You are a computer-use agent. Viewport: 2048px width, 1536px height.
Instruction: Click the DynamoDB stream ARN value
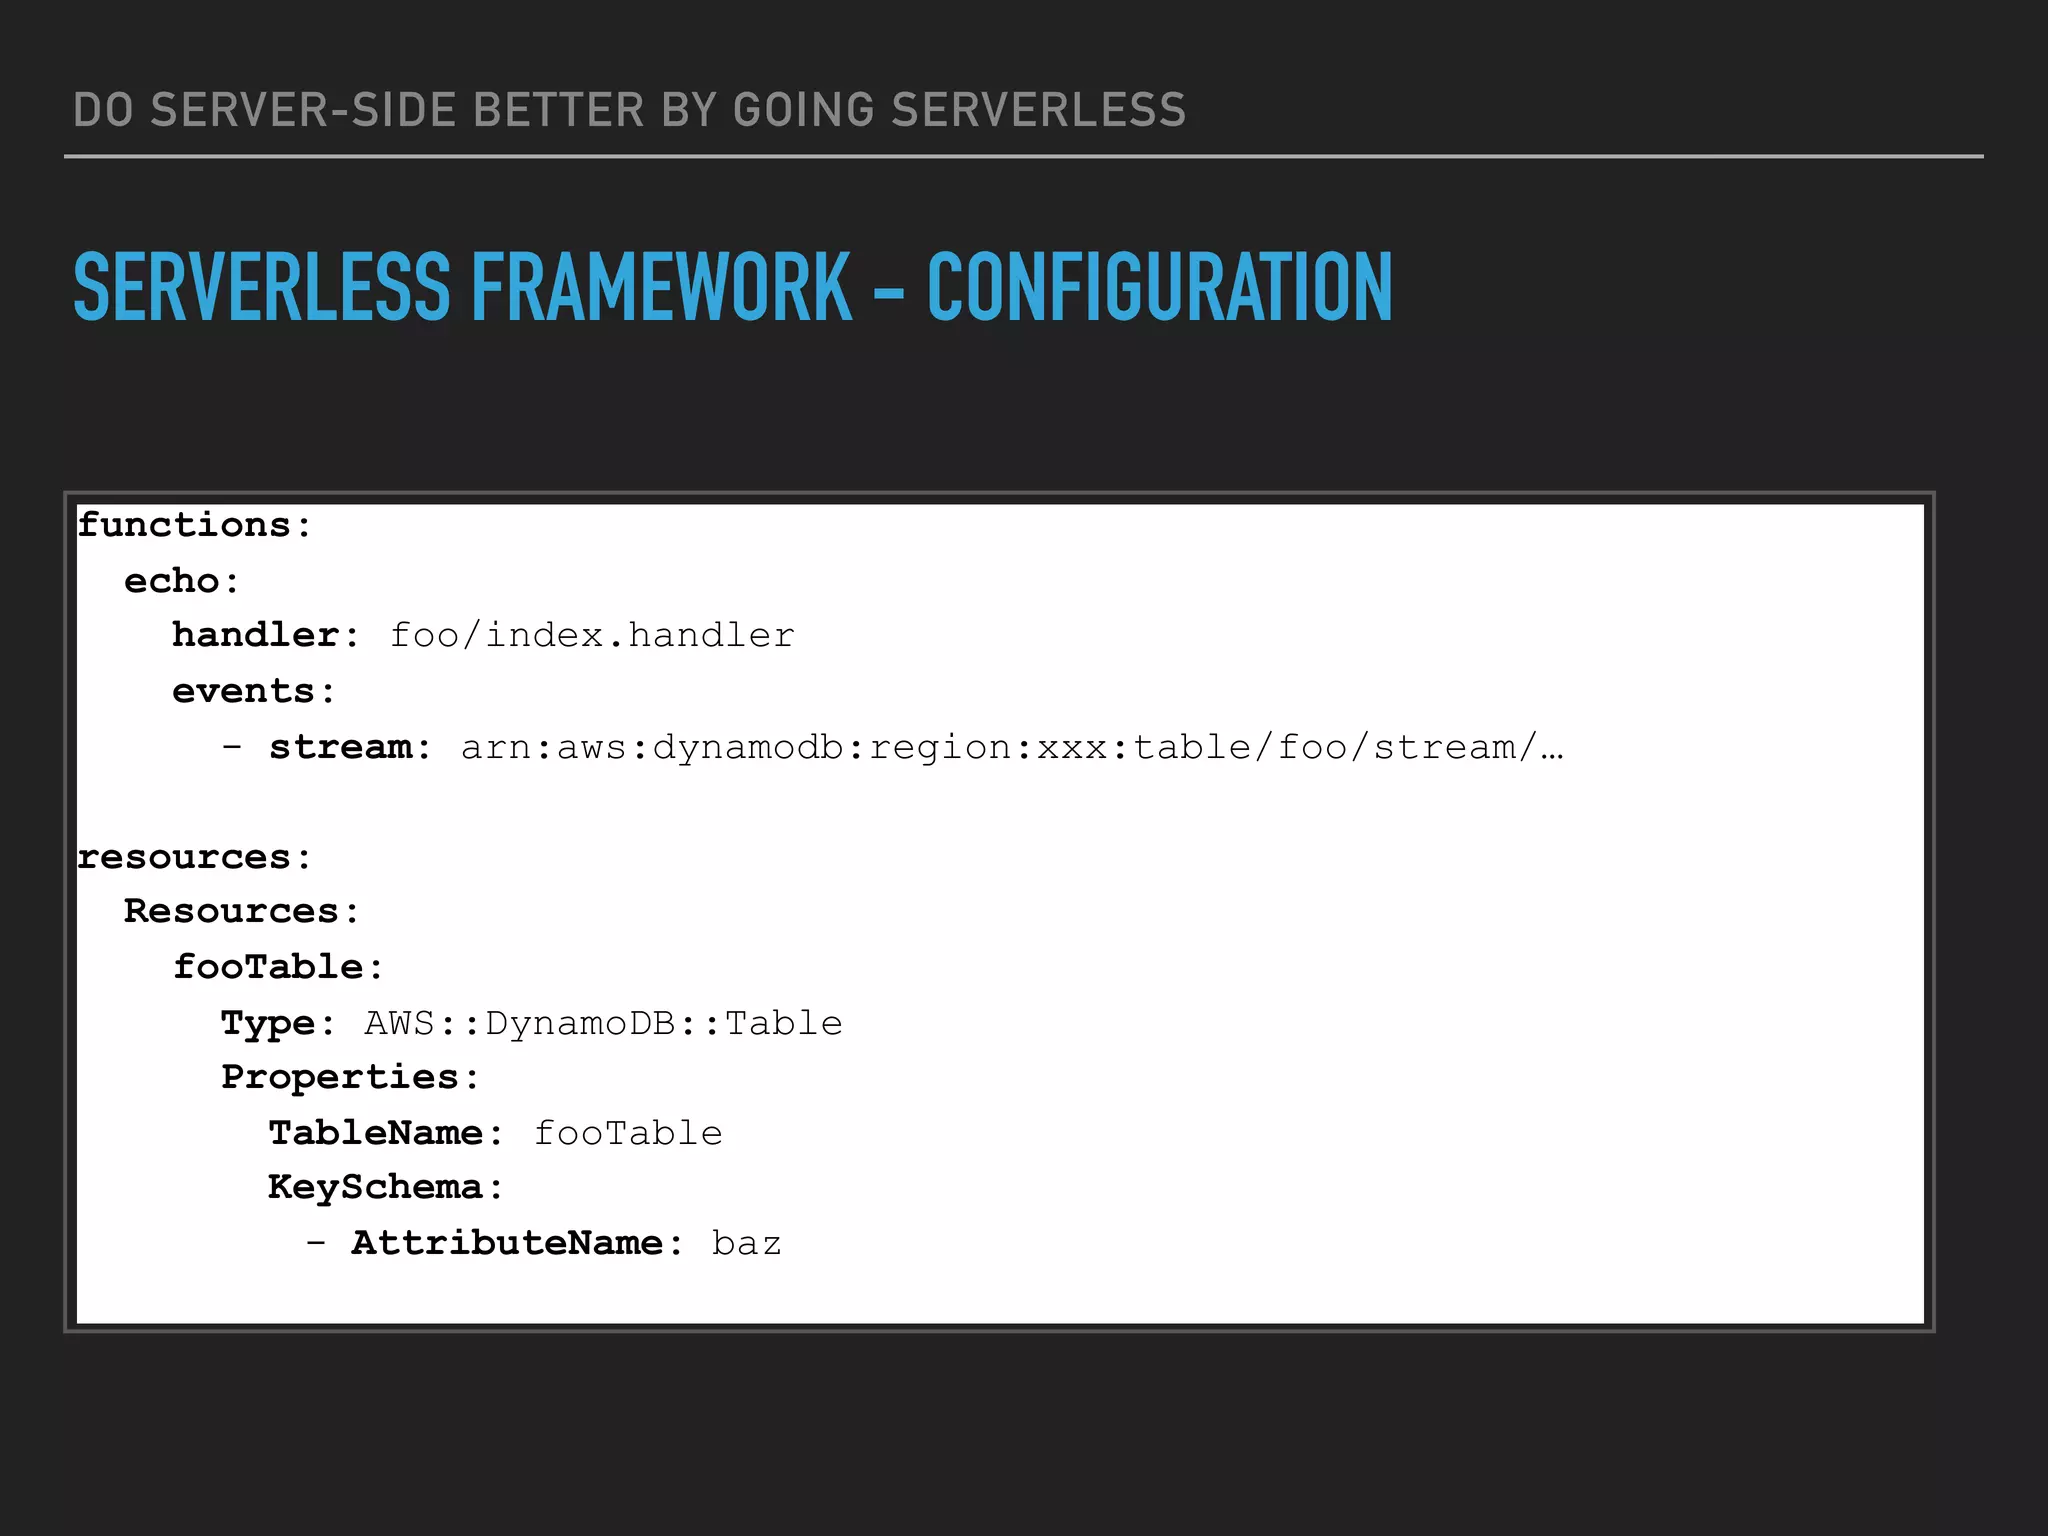pos(1011,748)
